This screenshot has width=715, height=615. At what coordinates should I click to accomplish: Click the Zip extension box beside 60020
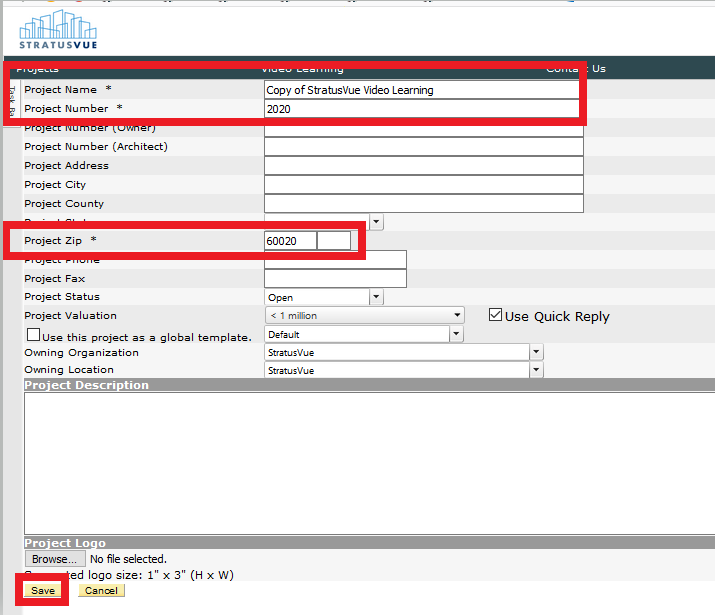[x=334, y=241]
